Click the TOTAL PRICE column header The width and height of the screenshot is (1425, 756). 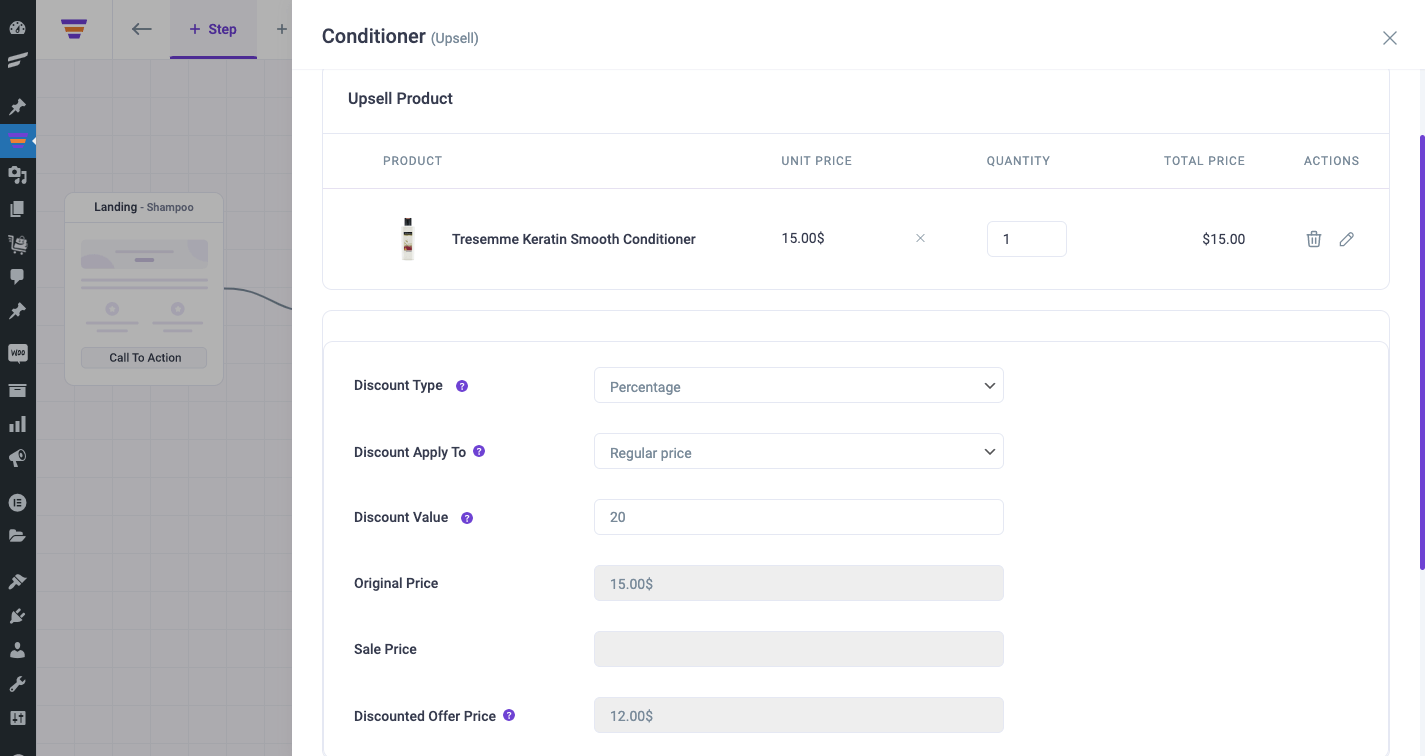[x=1204, y=161]
